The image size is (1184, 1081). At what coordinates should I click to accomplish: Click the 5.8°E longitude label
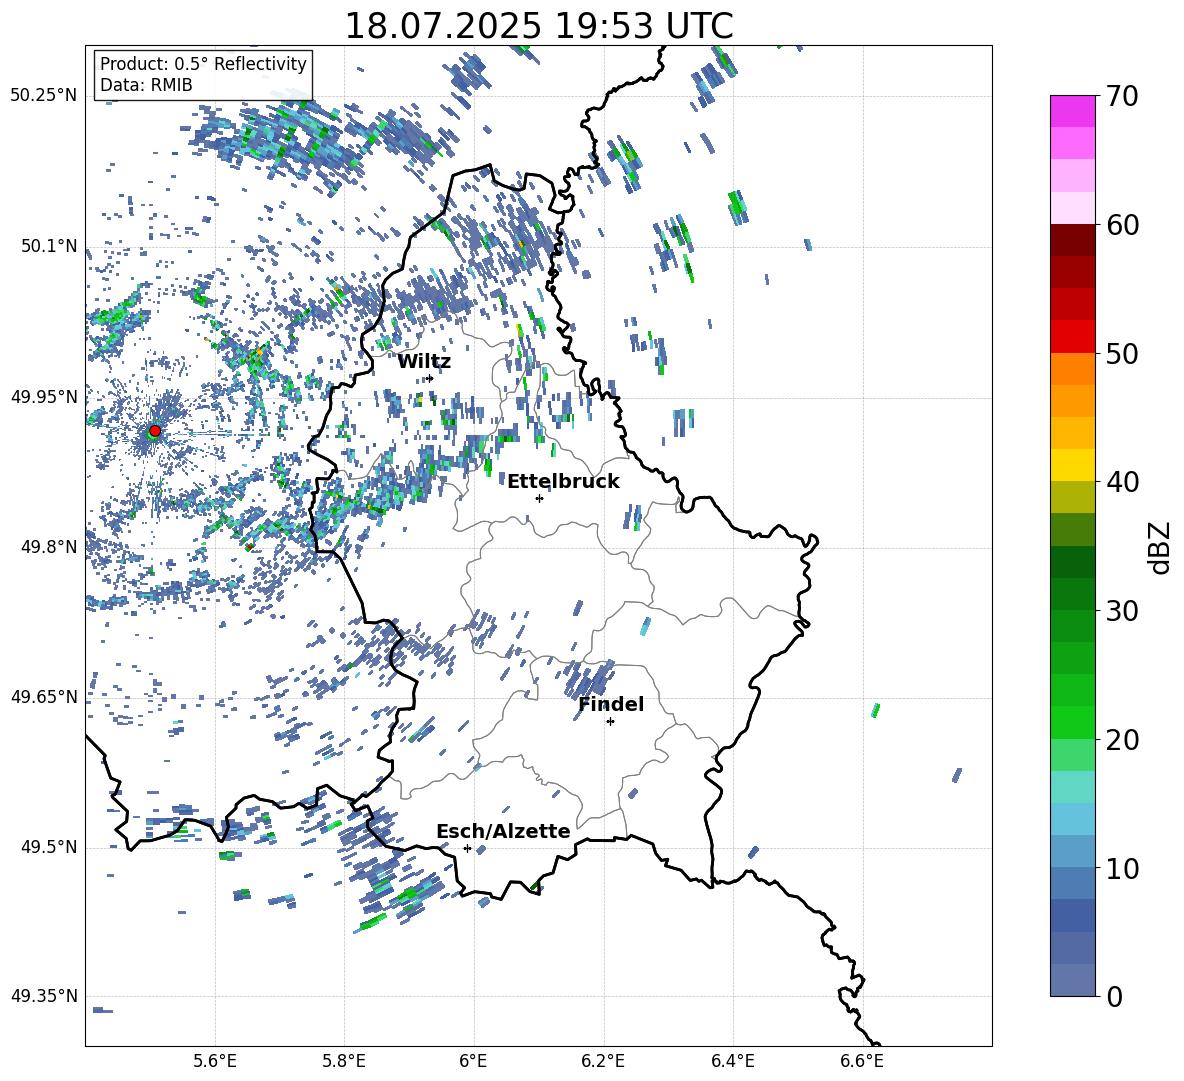344,1061
